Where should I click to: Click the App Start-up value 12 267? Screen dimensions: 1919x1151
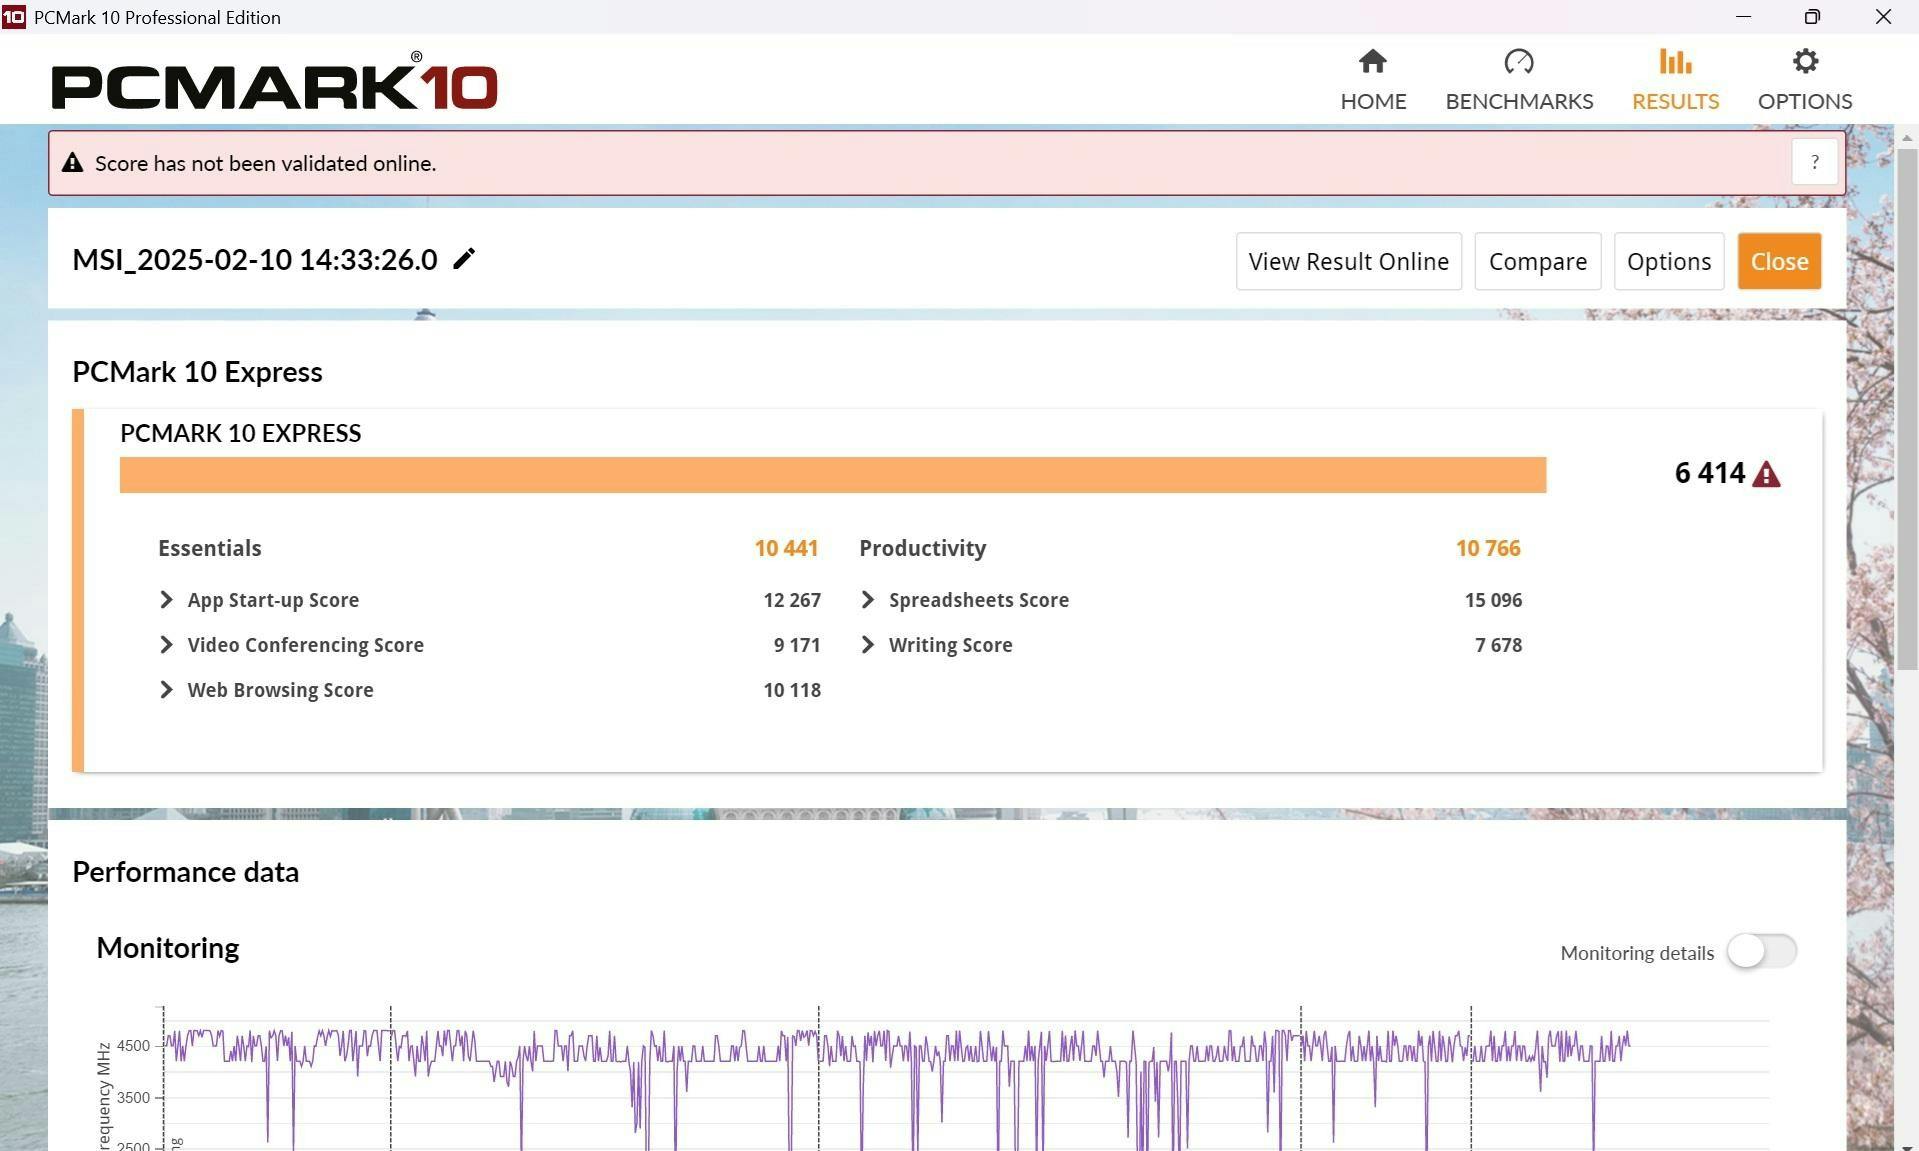click(792, 600)
